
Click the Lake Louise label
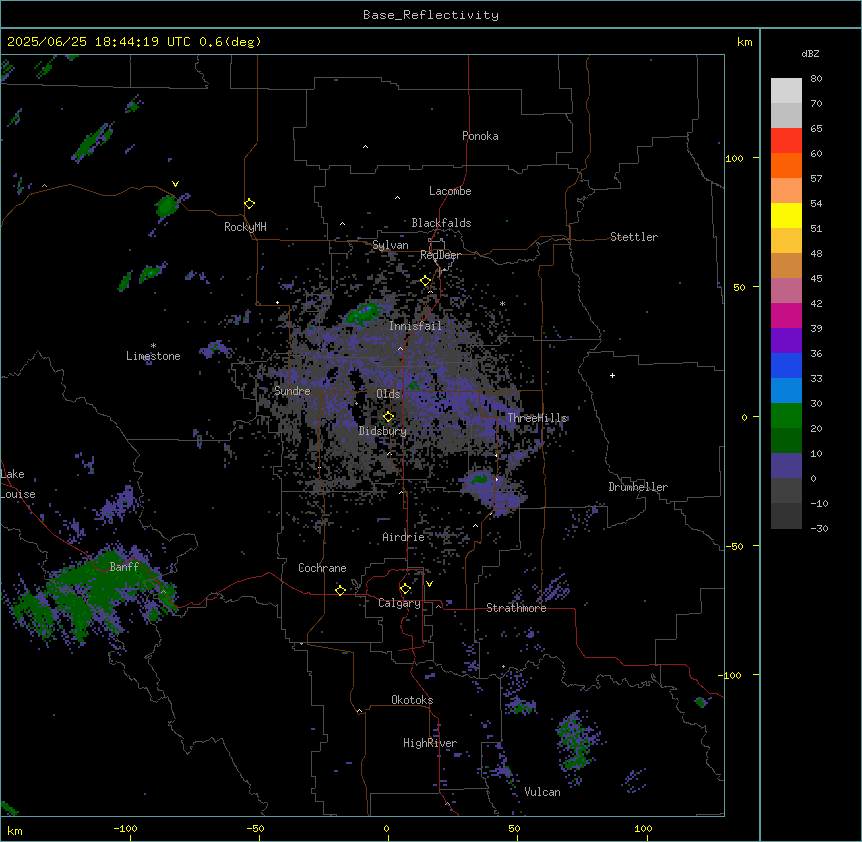click(x=18, y=484)
